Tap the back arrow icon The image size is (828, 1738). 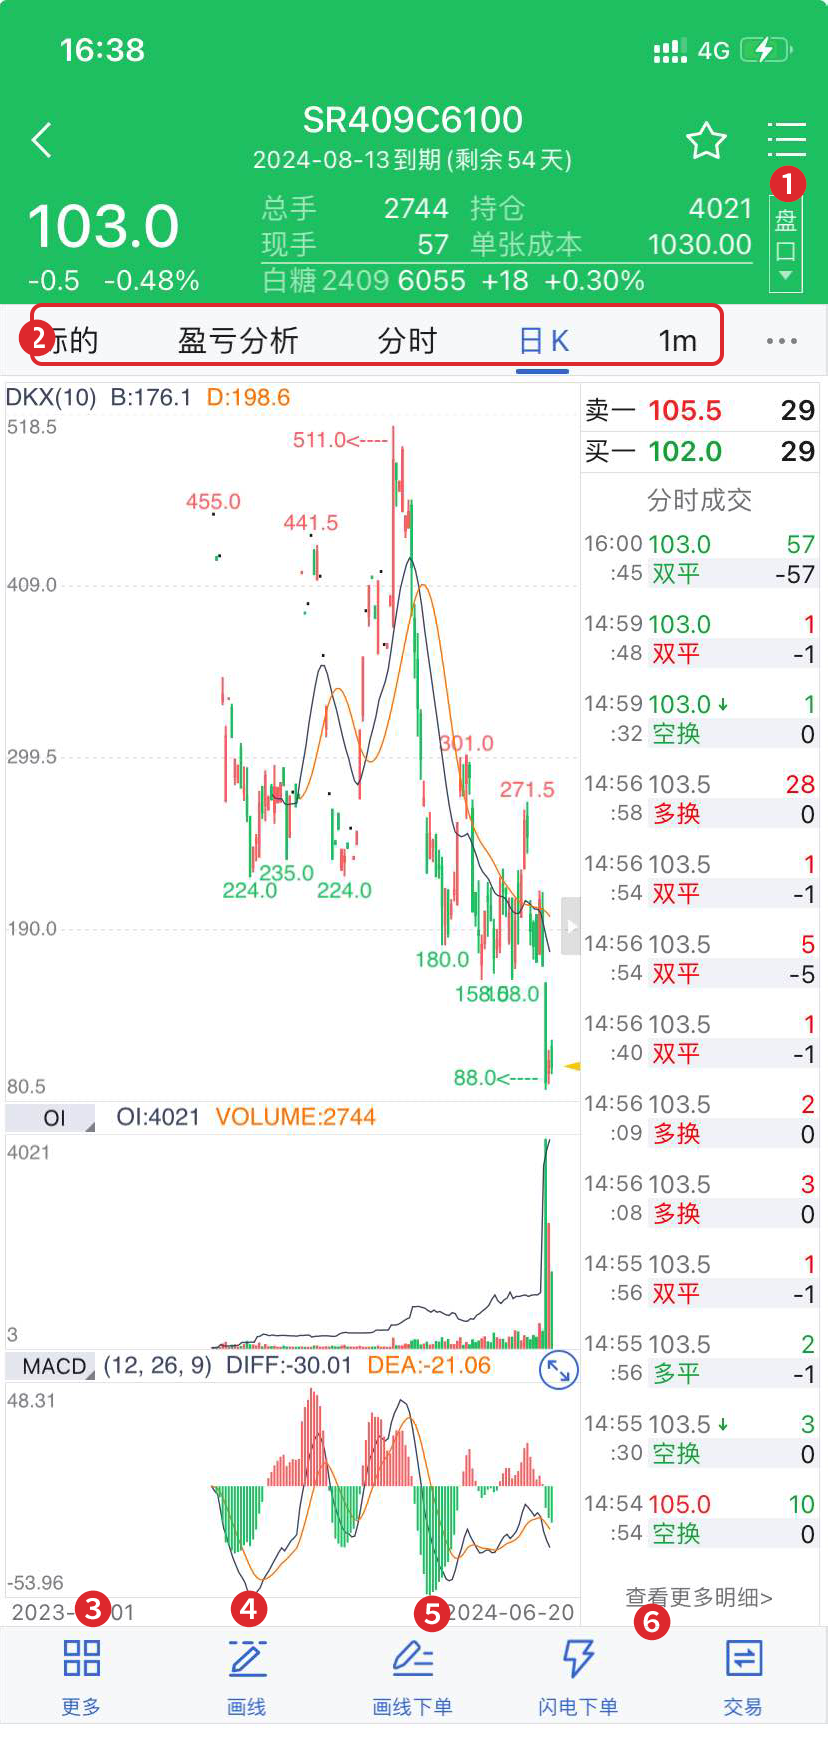42,141
